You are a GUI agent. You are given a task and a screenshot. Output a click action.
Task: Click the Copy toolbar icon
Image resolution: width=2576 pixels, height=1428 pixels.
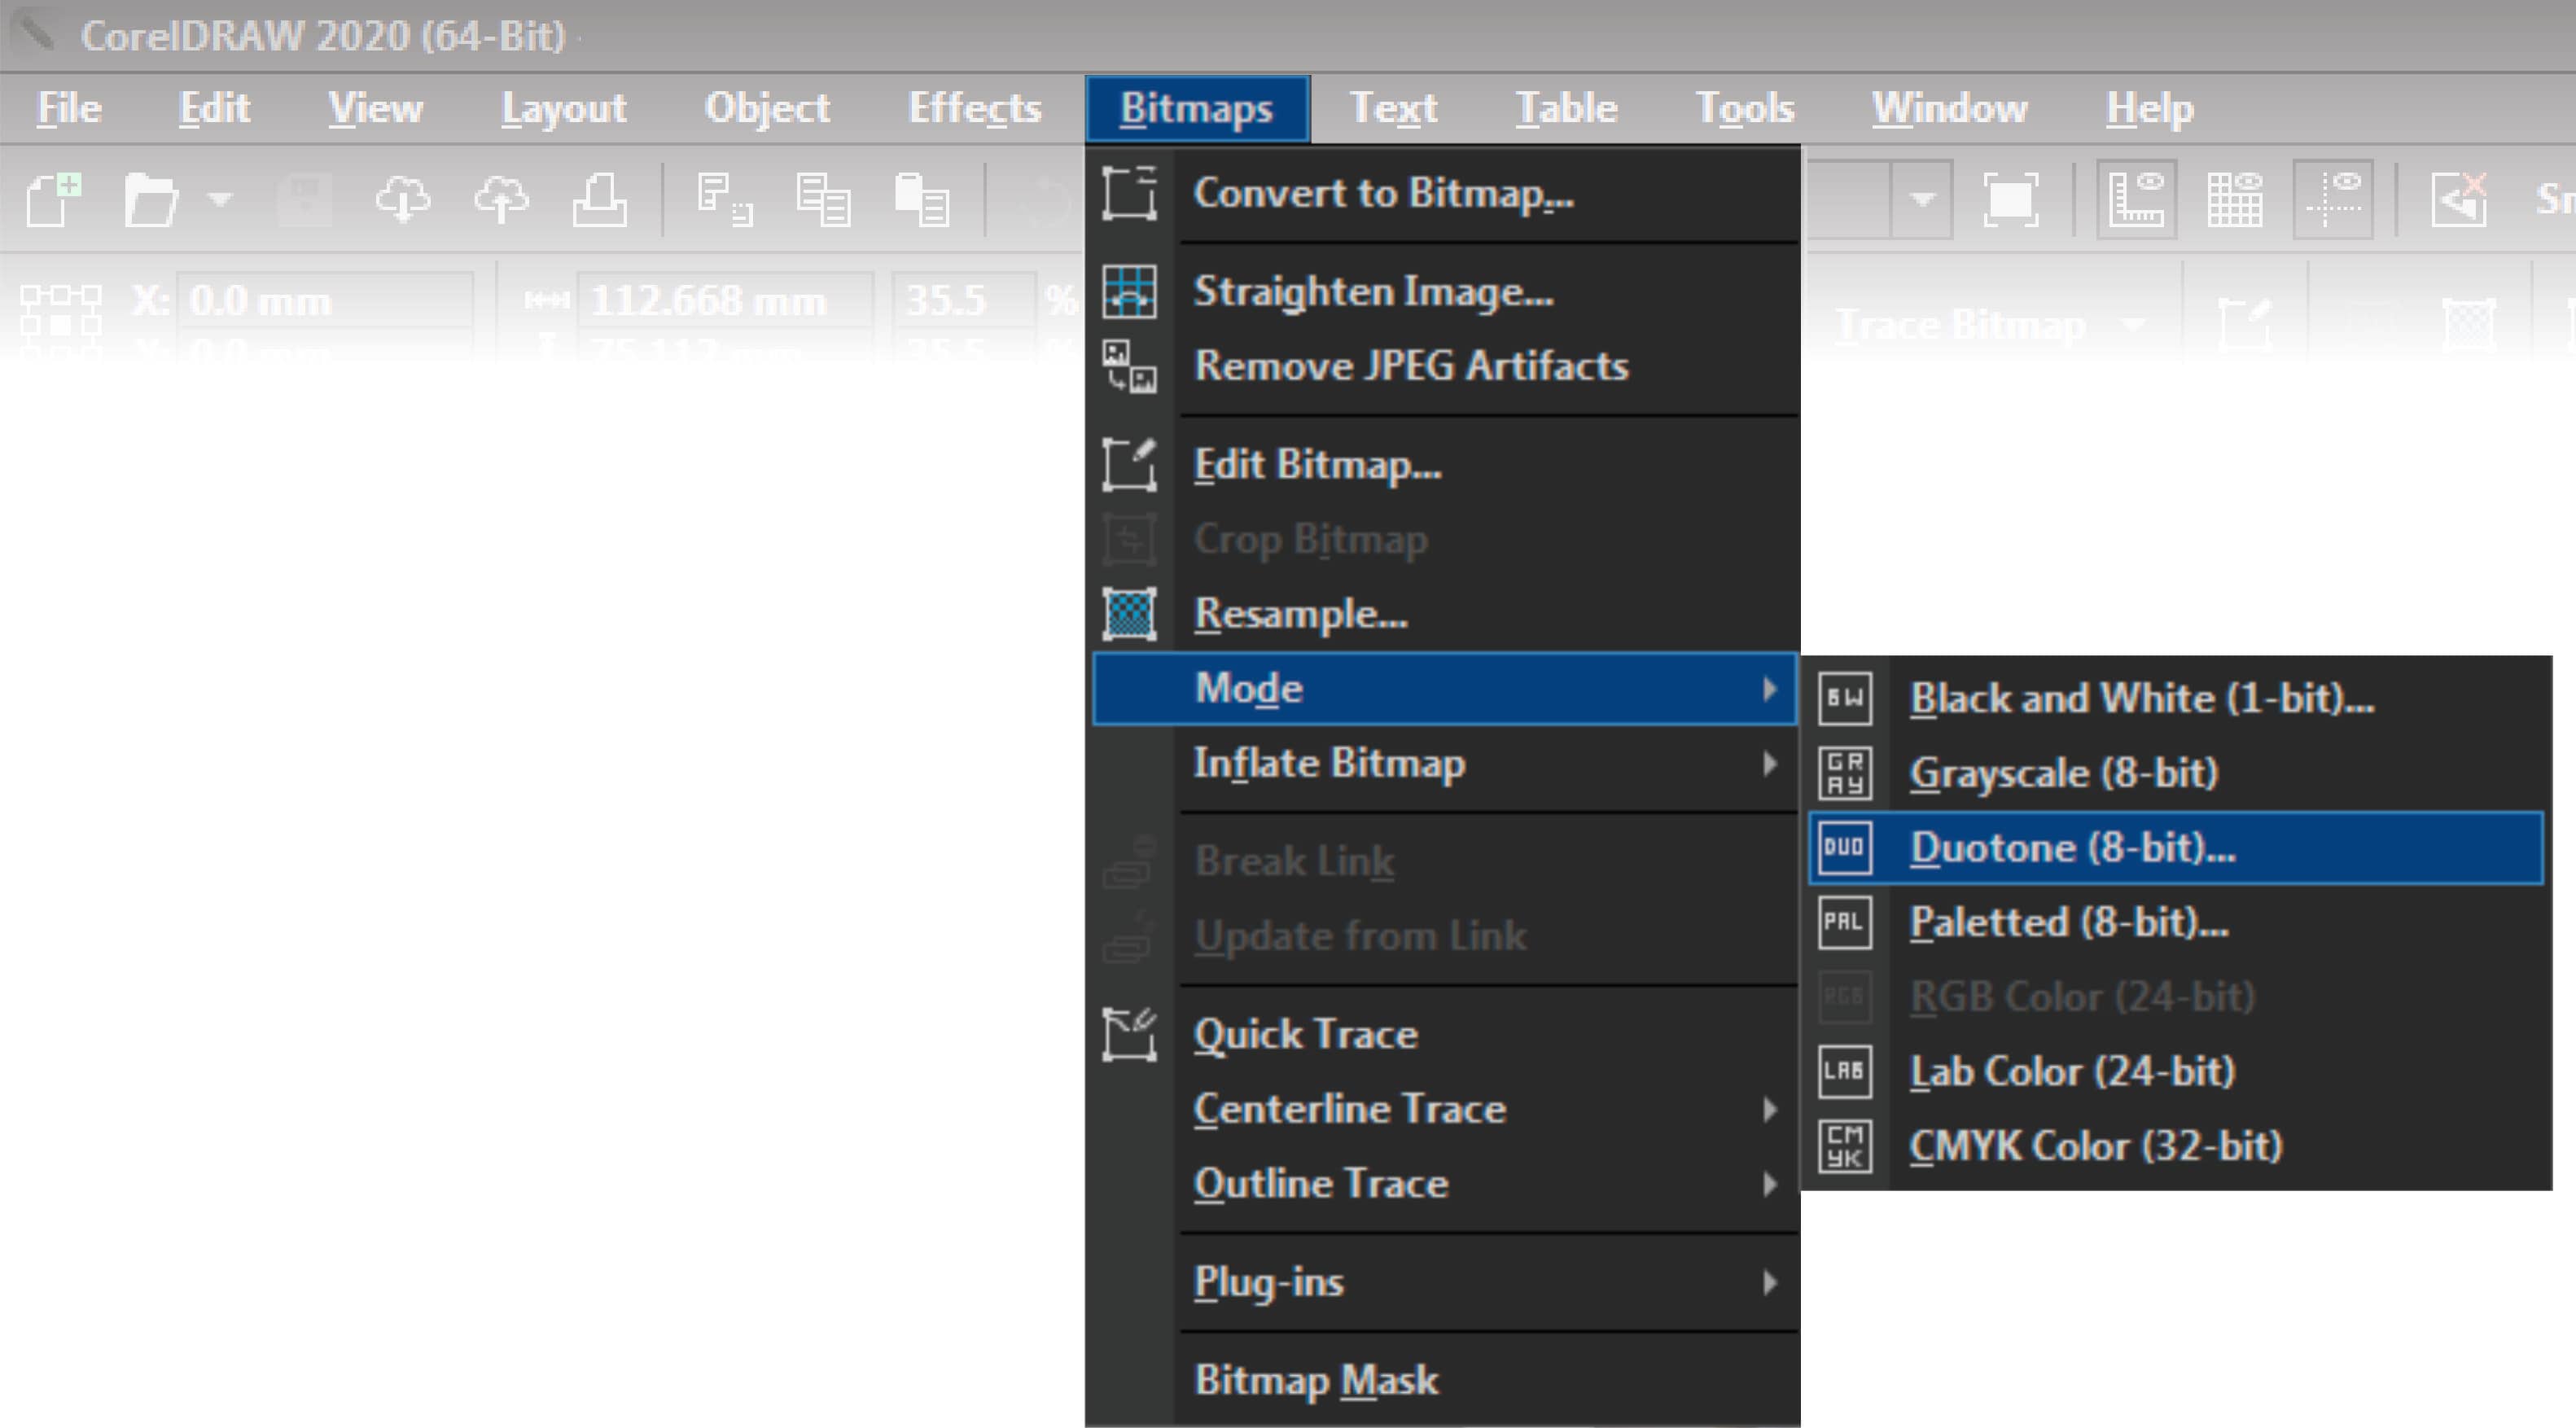[x=823, y=200]
